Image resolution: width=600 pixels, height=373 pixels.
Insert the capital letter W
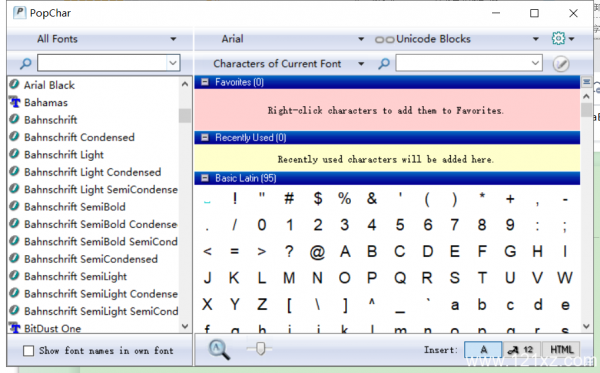coord(565,278)
